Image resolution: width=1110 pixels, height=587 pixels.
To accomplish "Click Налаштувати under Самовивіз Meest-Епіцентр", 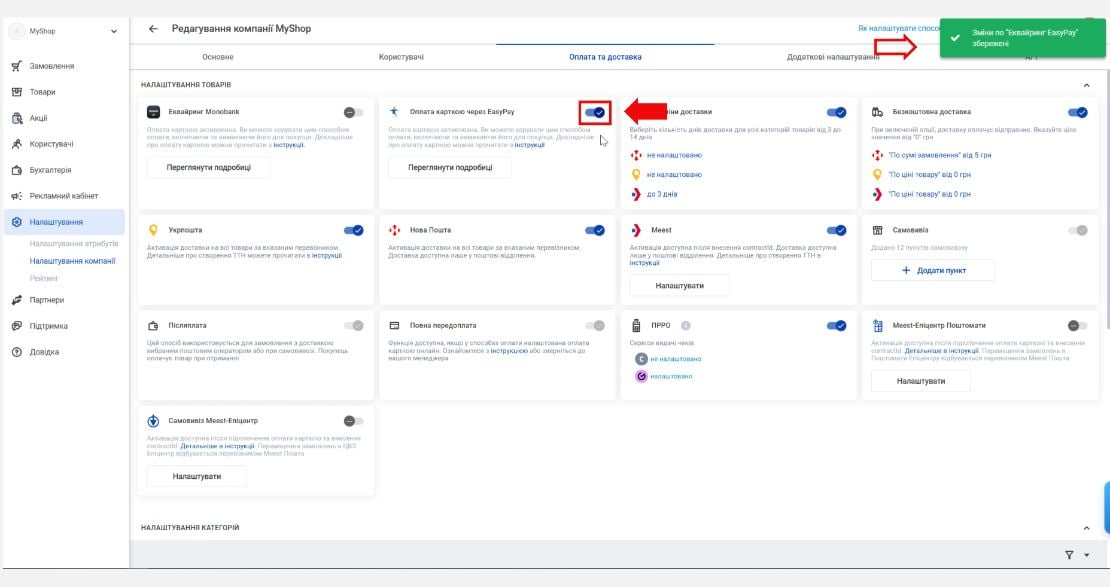I will (197, 477).
